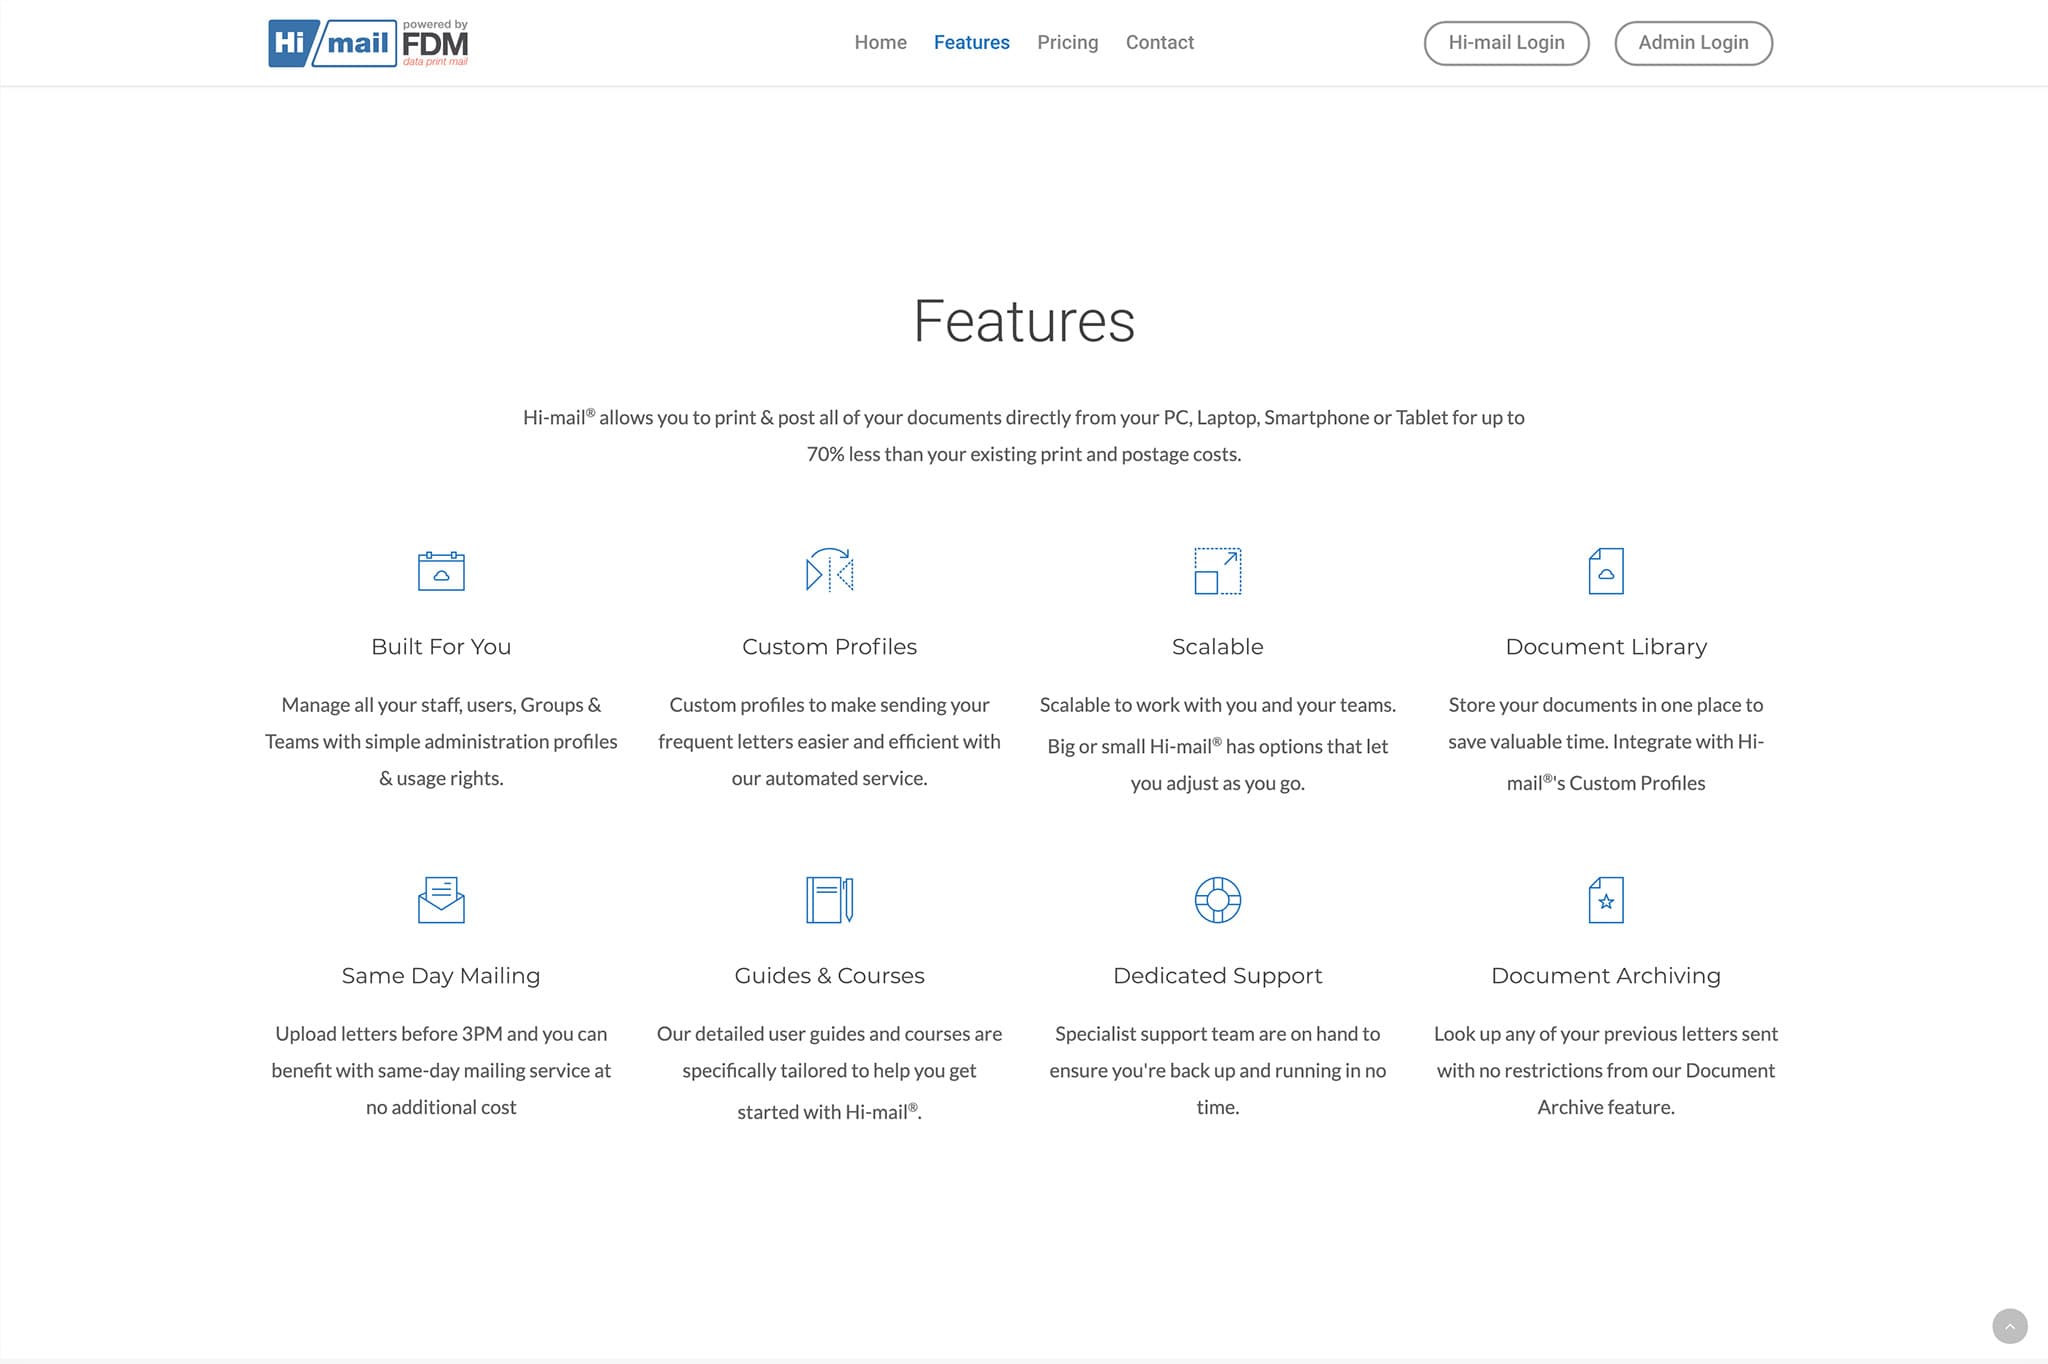Click the Scalable resize icon
2048x1364 pixels.
click(x=1217, y=571)
